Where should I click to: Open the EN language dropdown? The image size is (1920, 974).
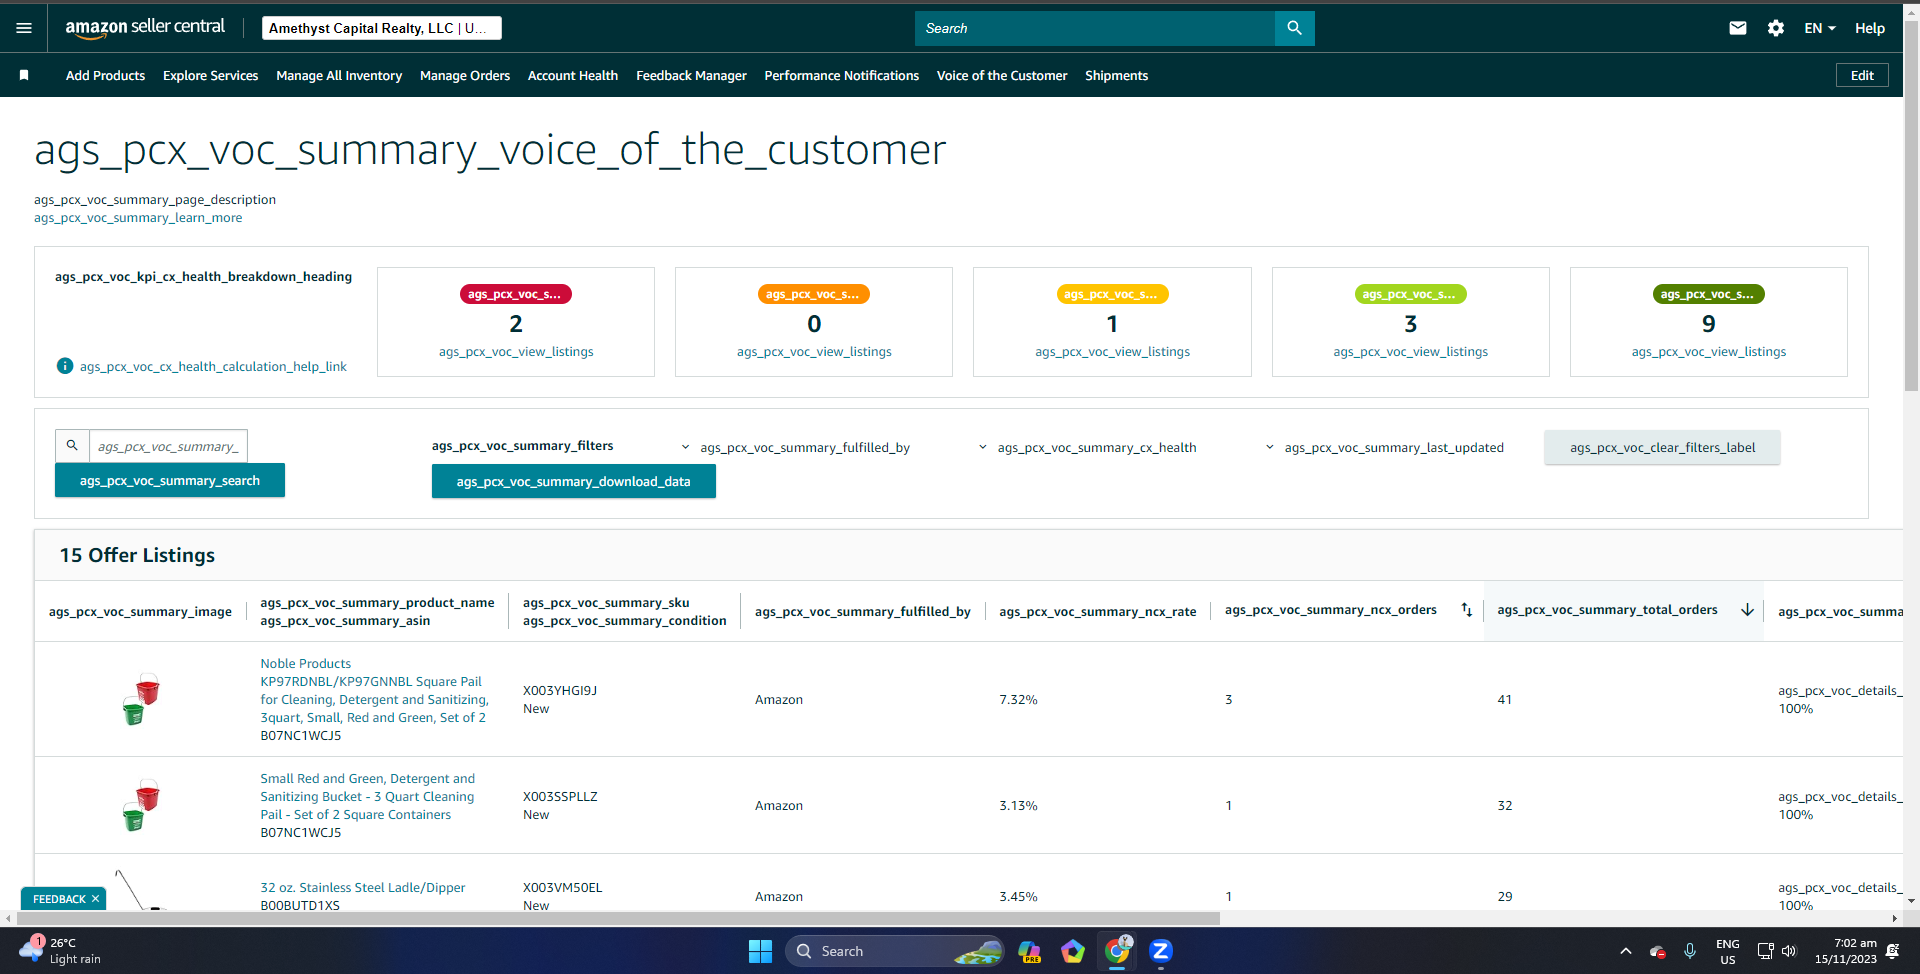[x=1820, y=28]
